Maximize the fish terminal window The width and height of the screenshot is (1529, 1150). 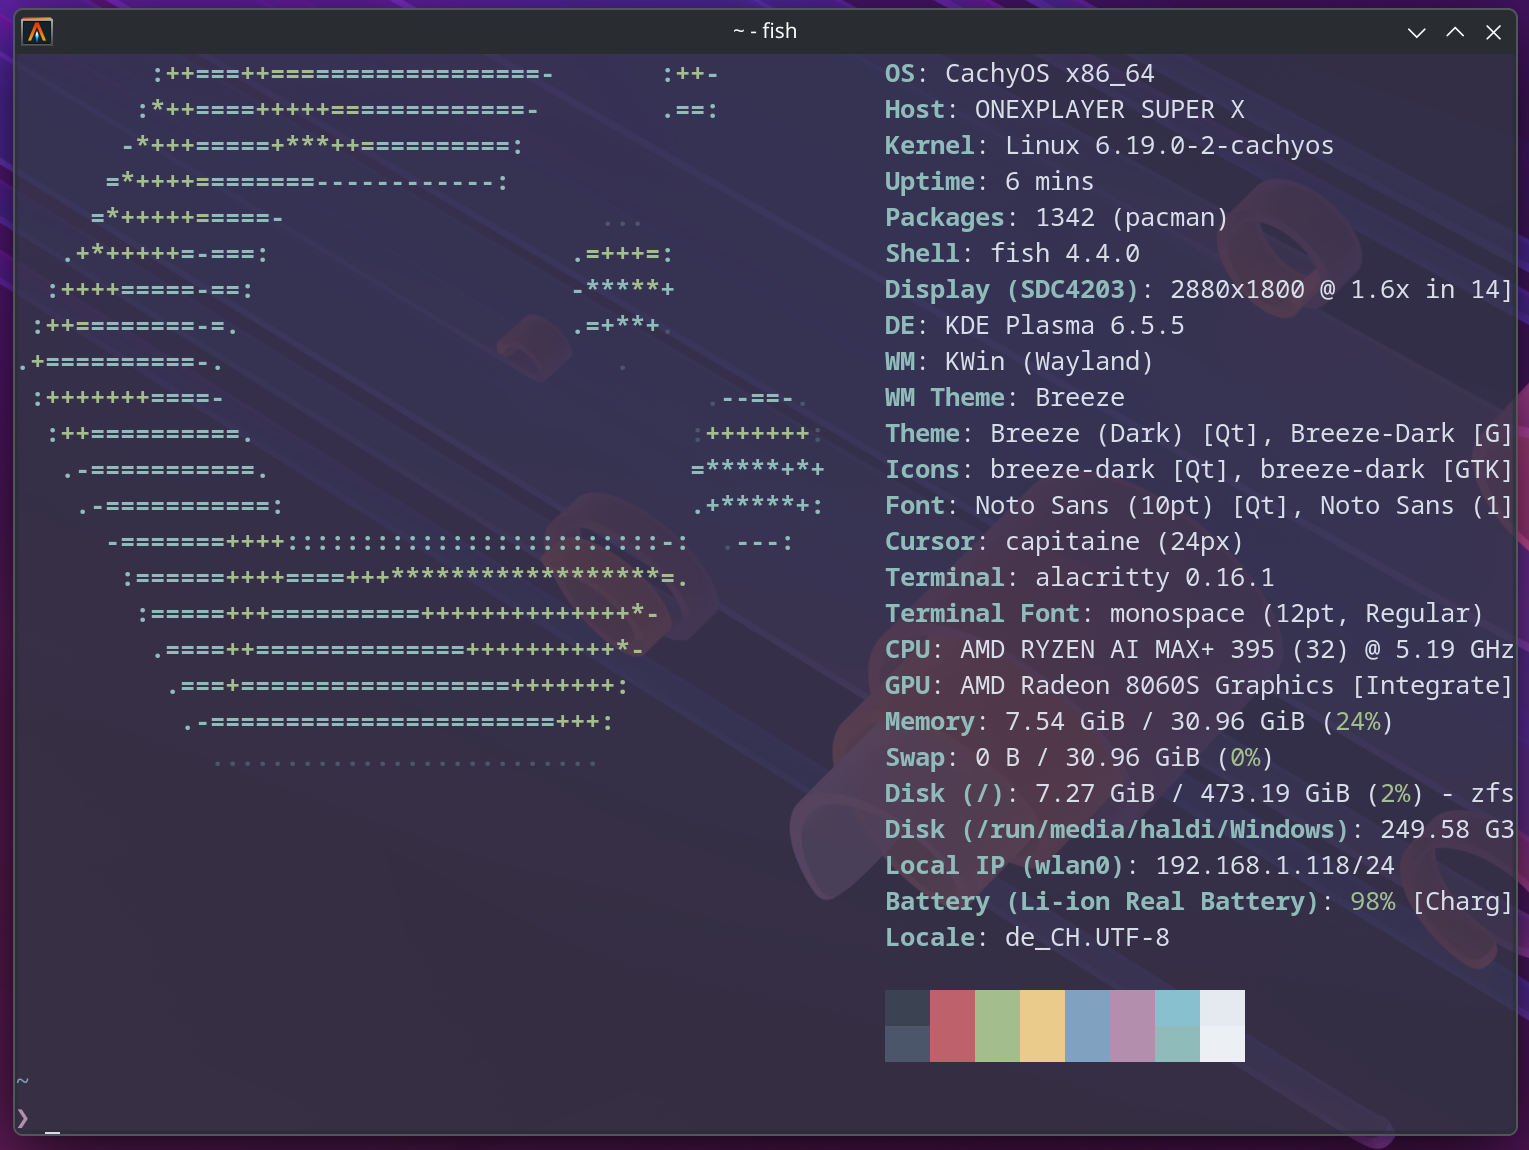(x=1455, y=32)
